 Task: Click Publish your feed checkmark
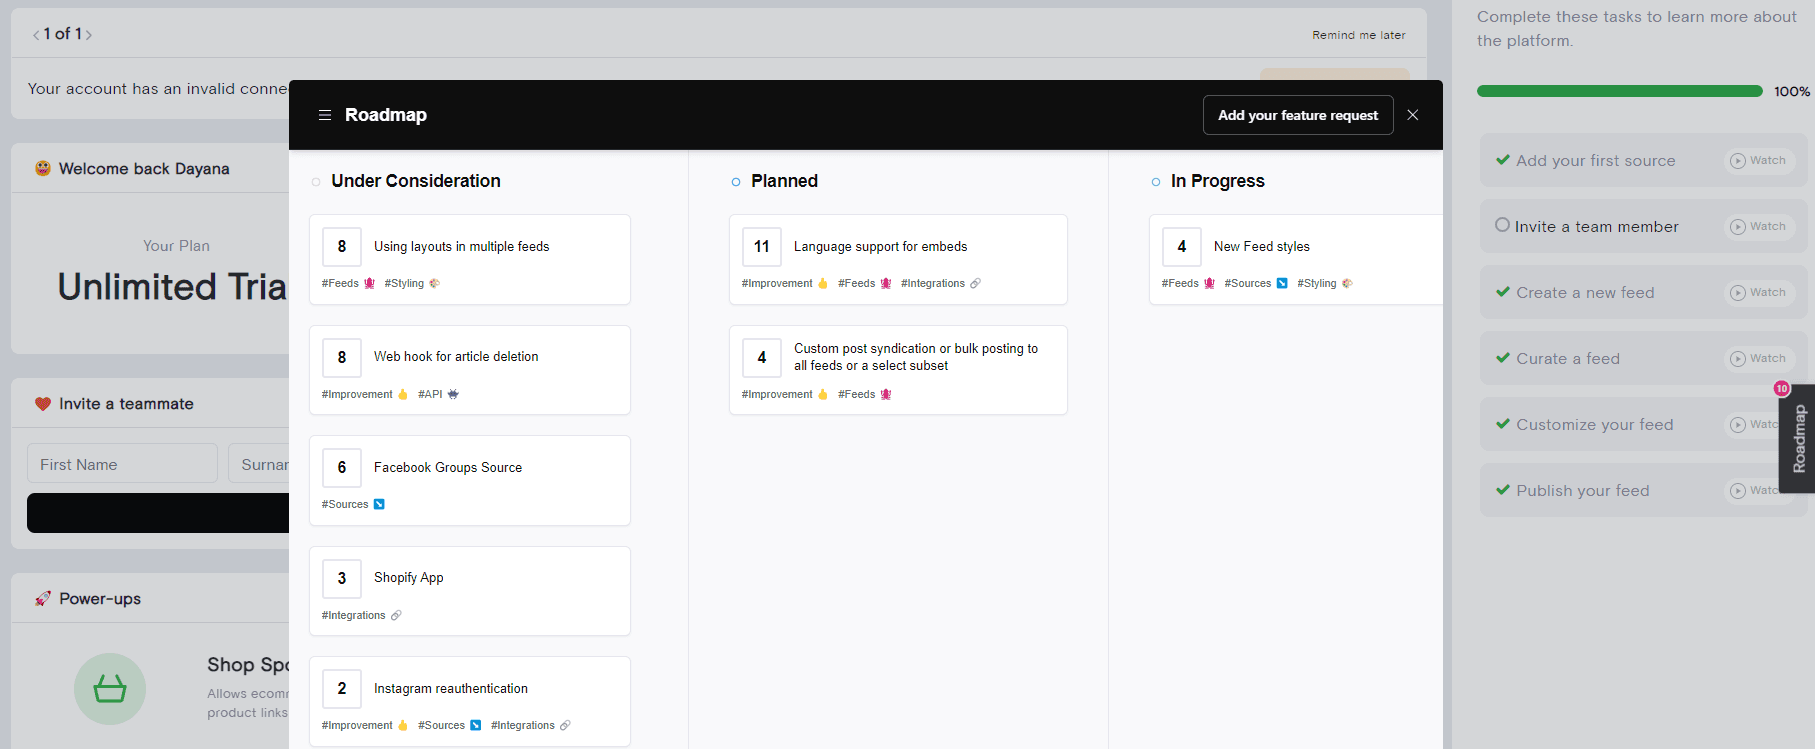point(1503,489)
